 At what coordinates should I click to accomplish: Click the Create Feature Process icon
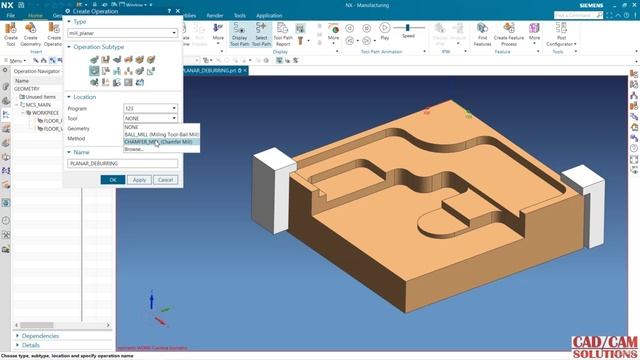click(509, 34)
